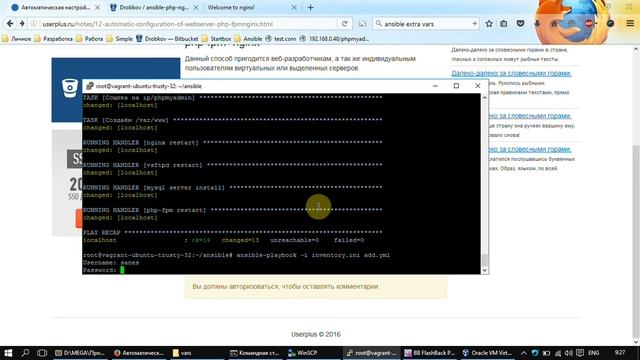Open the '192.168.0.48/phpmyad...' bookmark
Viewport: 640px width, 360px height.
[x=334, y=39]
